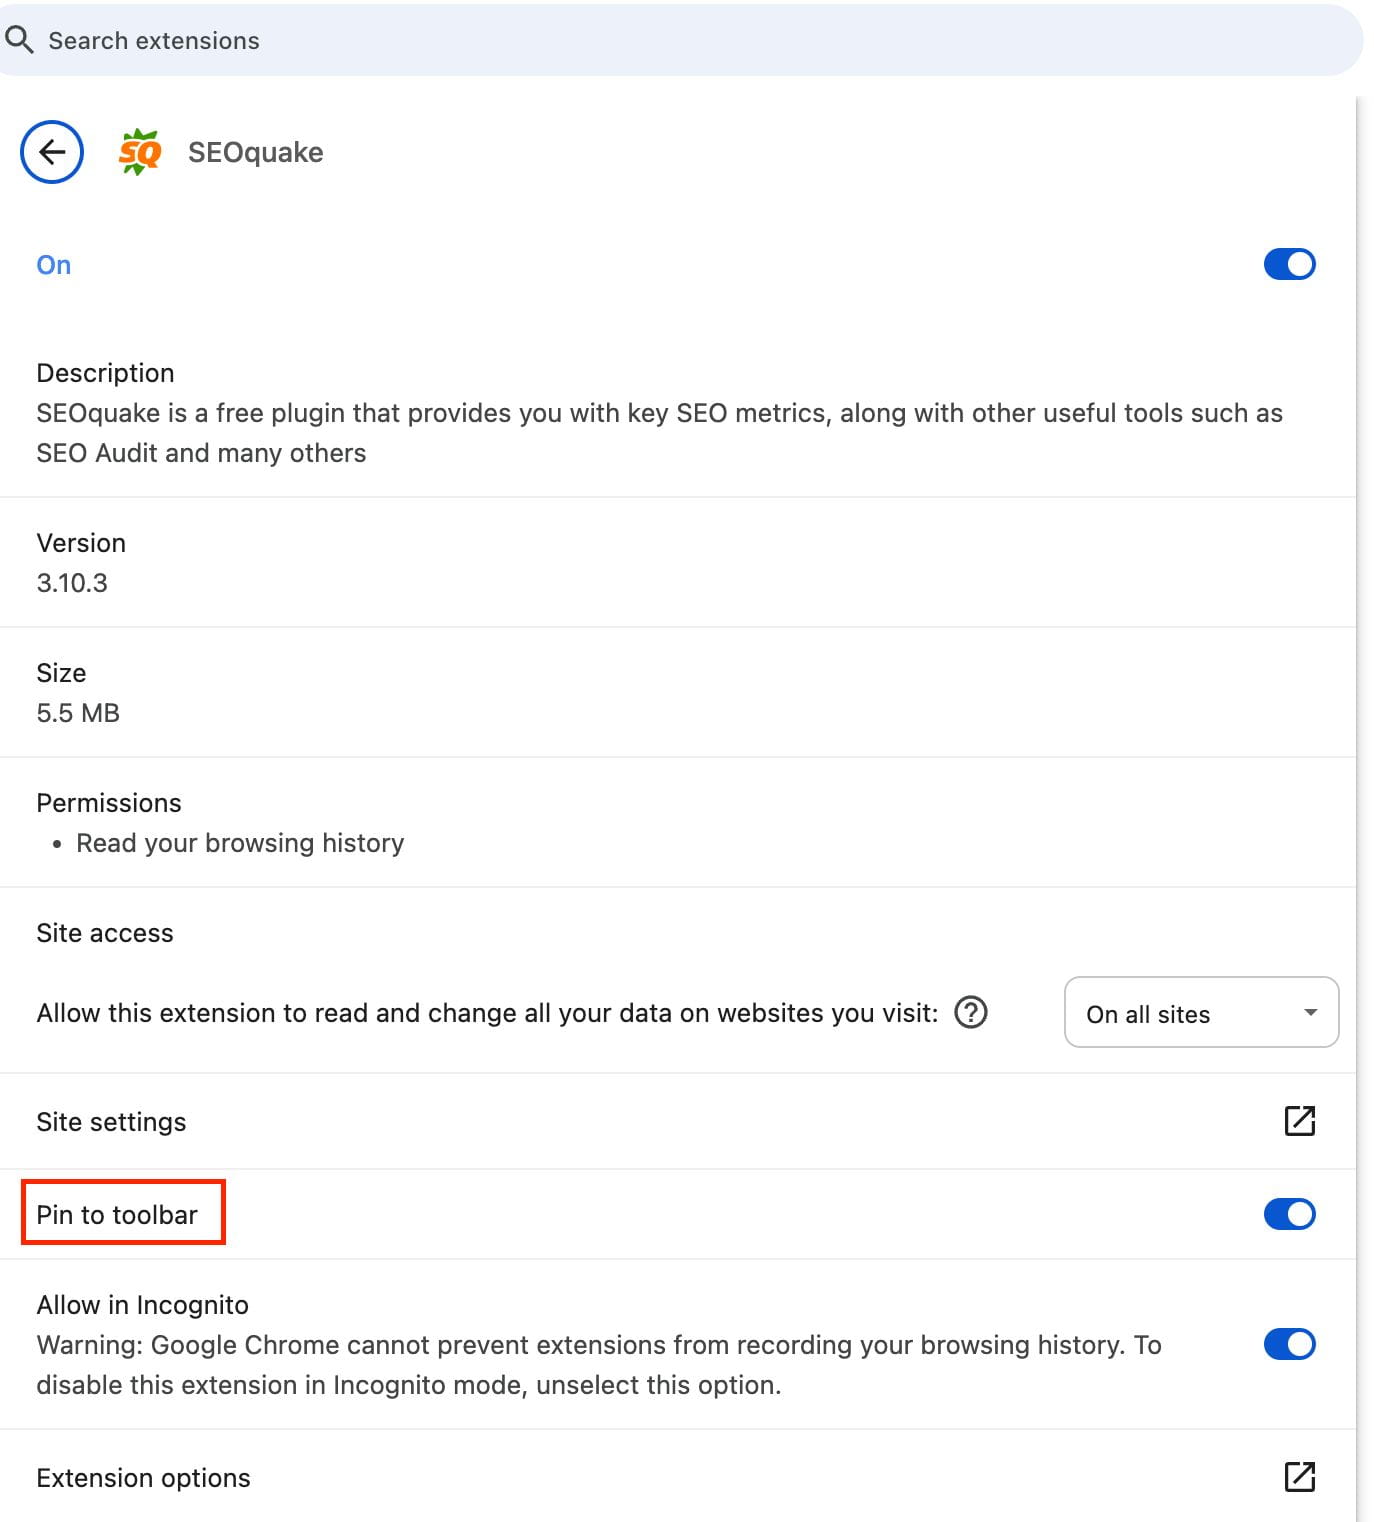Screen dimensions: 1374x1522
Task: Click the Site access heading
Action: click(105, 933)
